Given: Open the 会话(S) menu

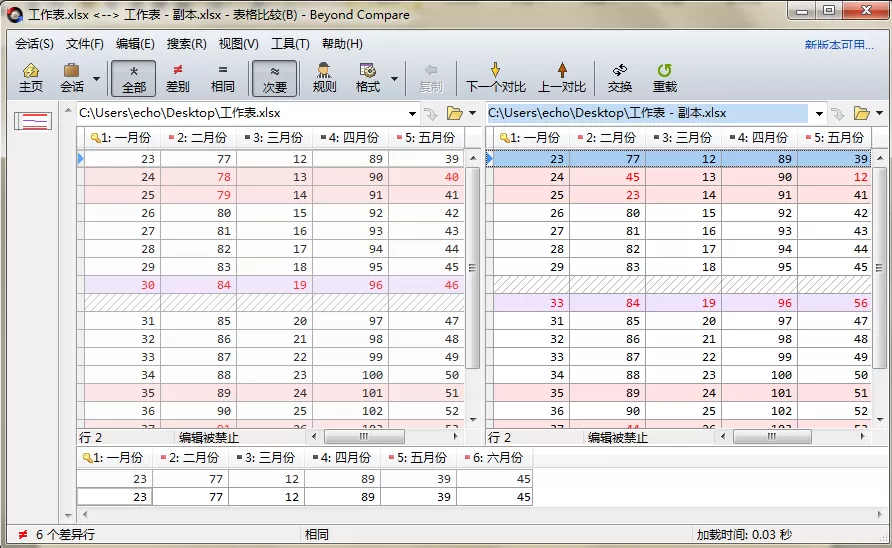Looking at the screenshot, I should pos(34,44).
